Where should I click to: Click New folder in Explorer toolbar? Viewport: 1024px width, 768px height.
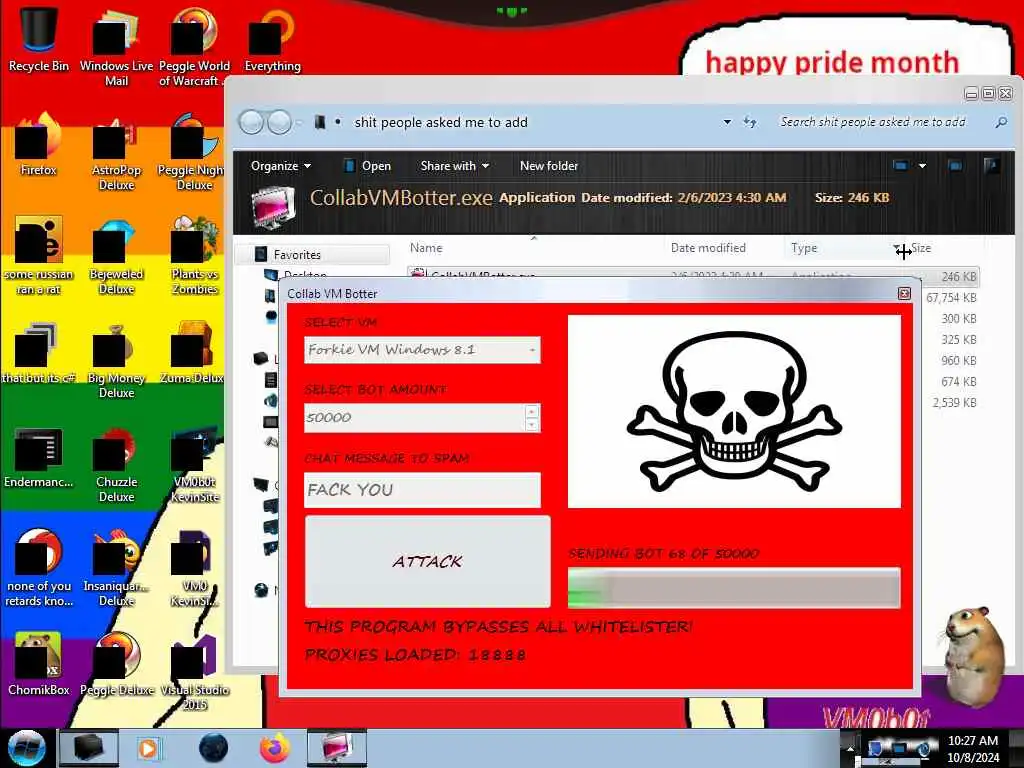click(549, 166)
